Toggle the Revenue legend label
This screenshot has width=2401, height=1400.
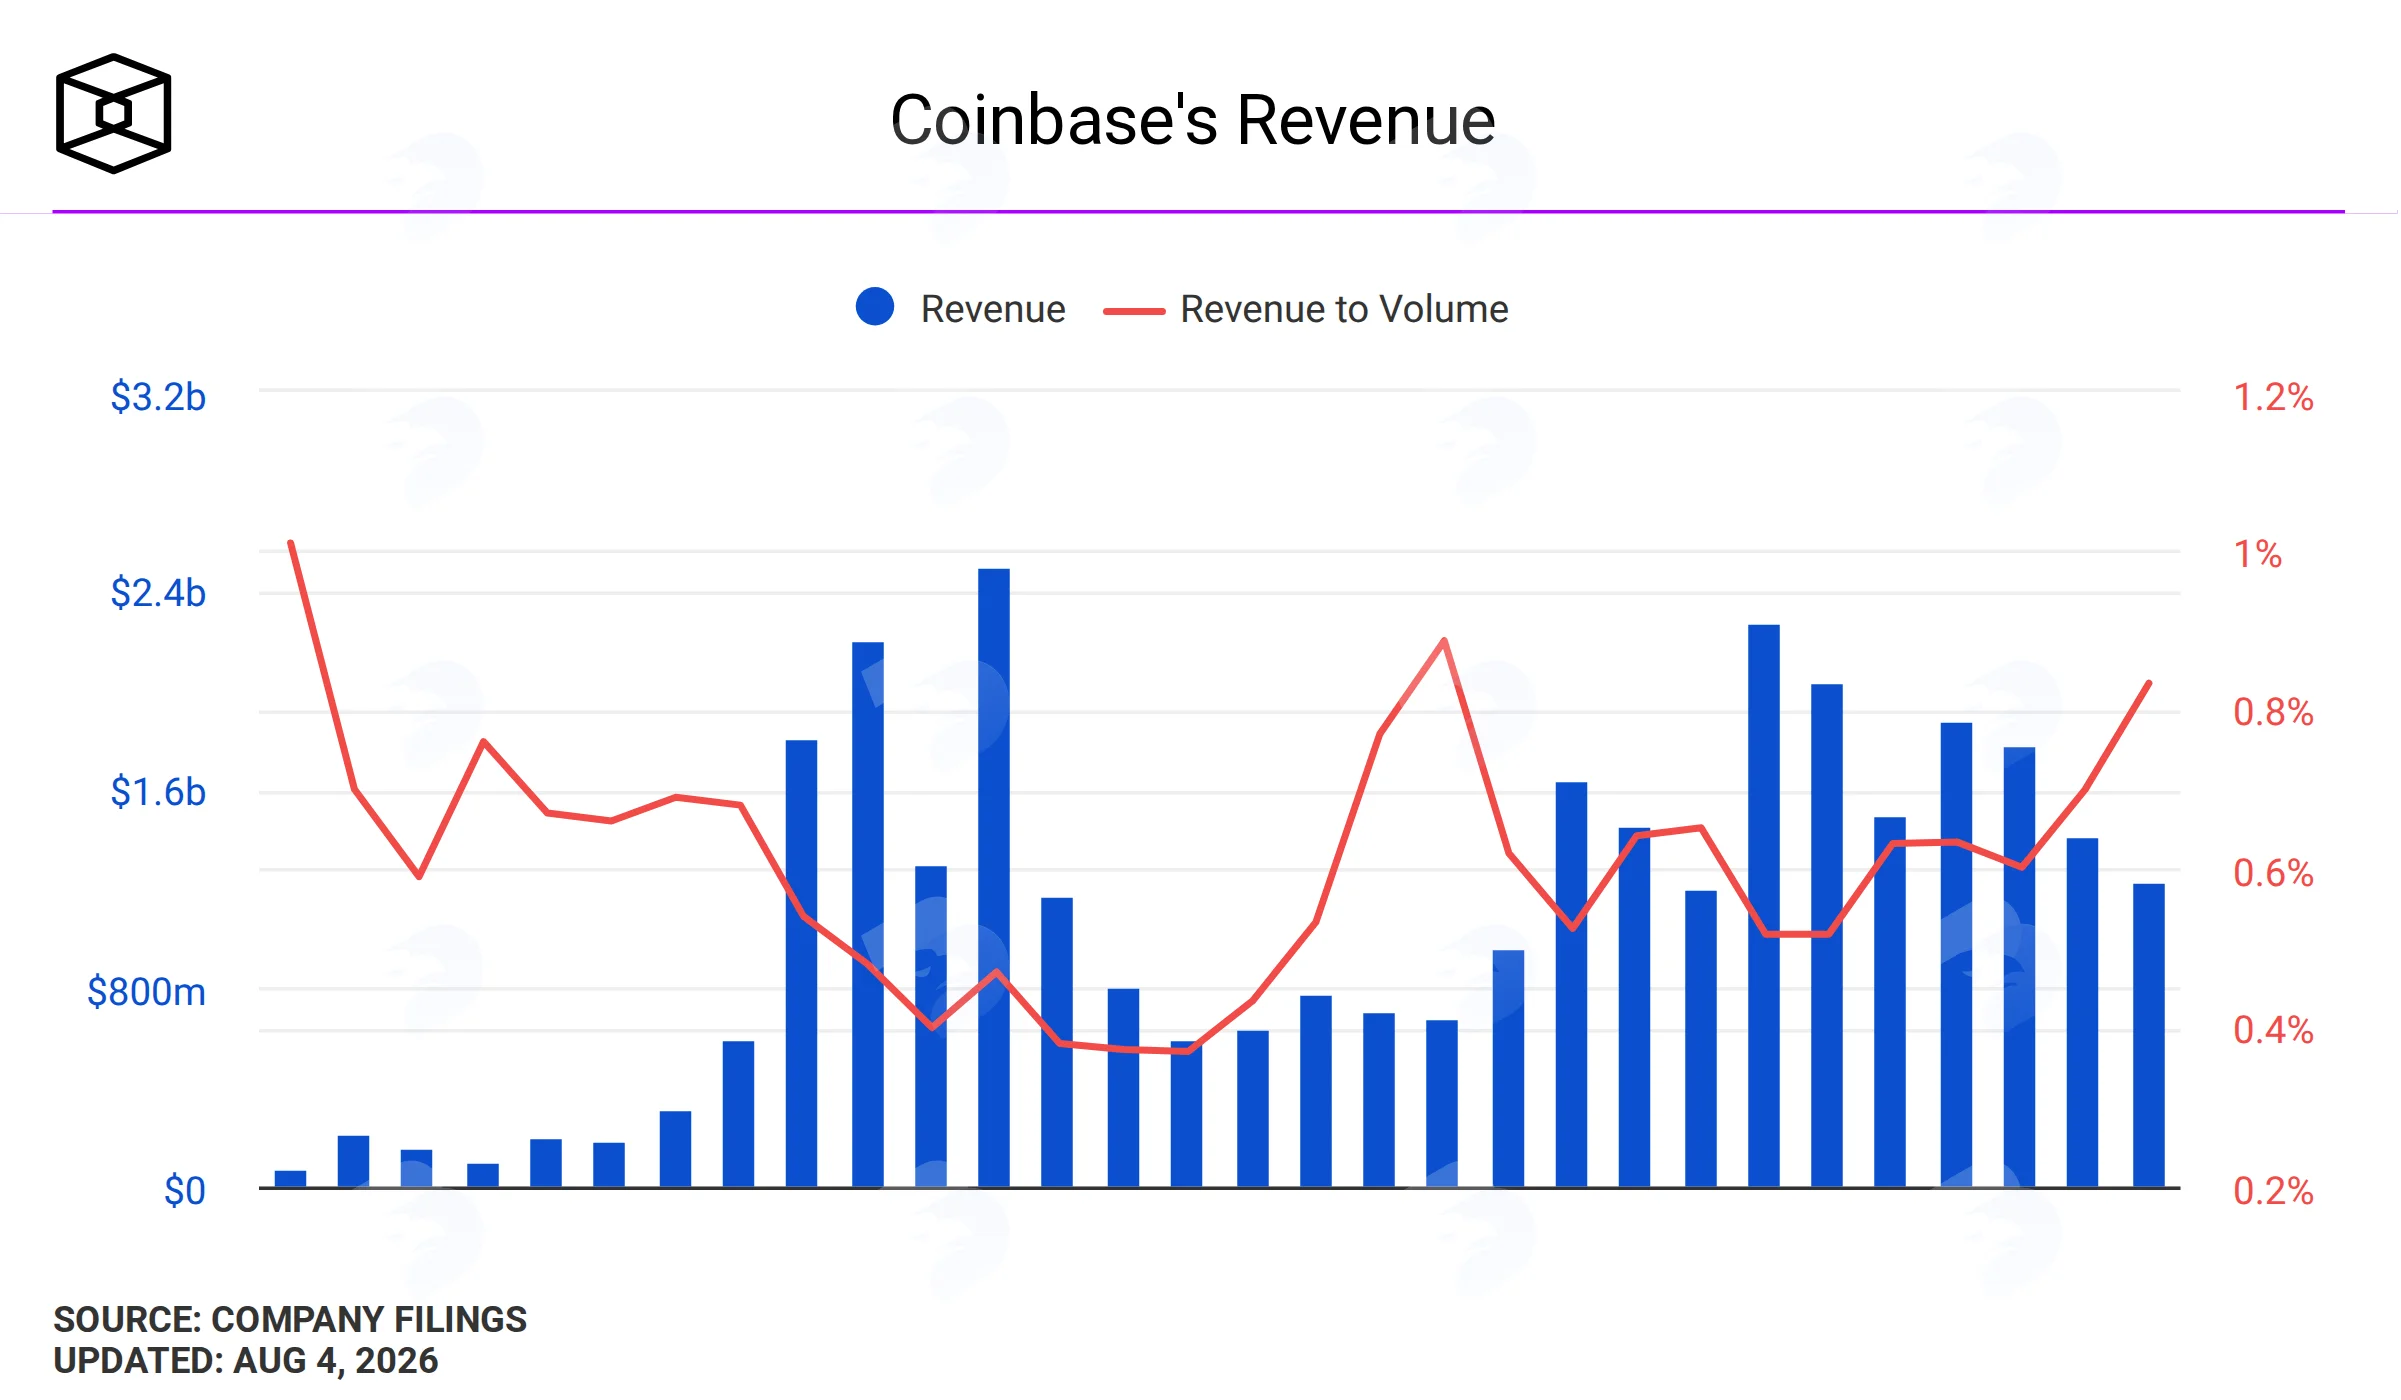click(x=993, y=309)
